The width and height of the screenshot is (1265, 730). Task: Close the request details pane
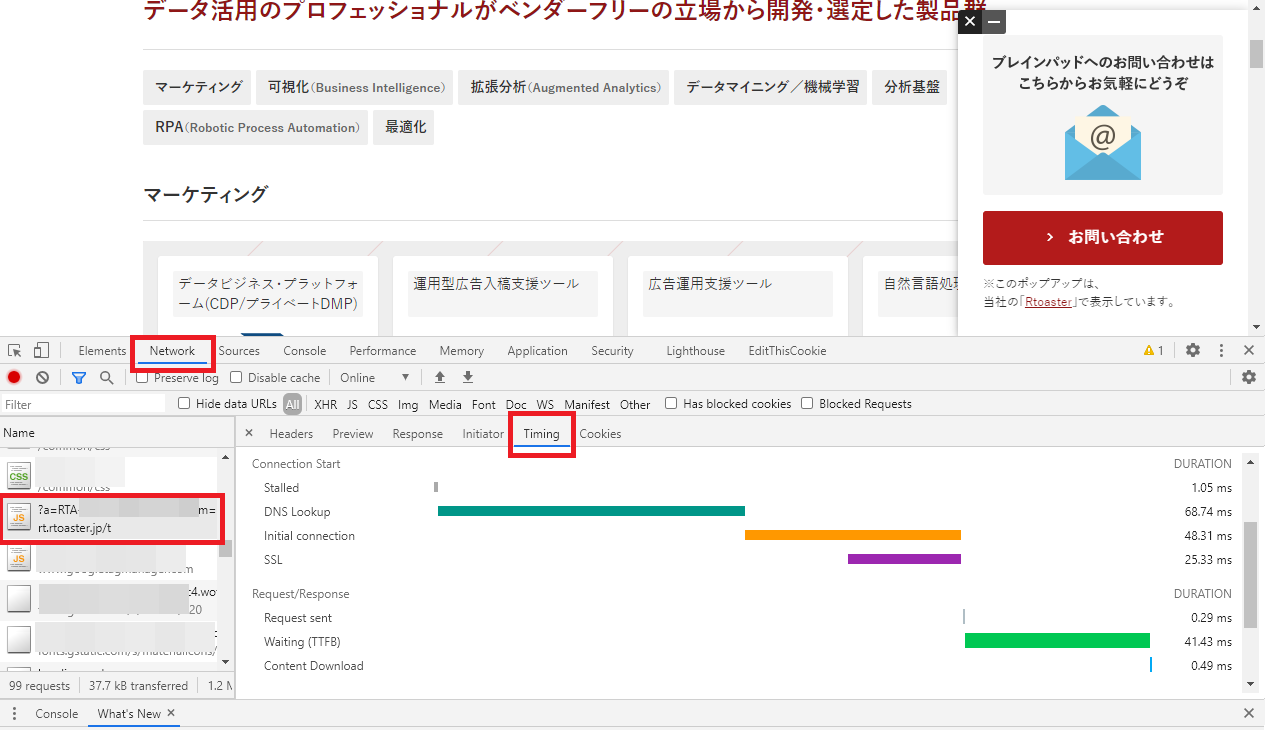[249, 433]
